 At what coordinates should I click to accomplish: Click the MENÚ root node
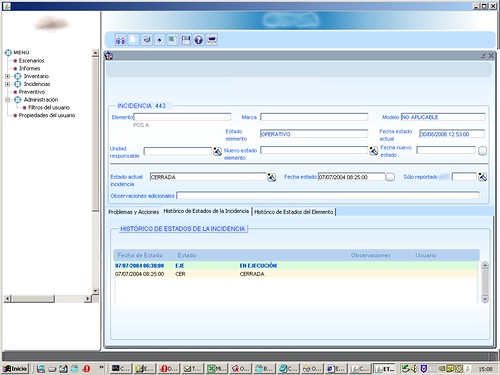[21, 53]
